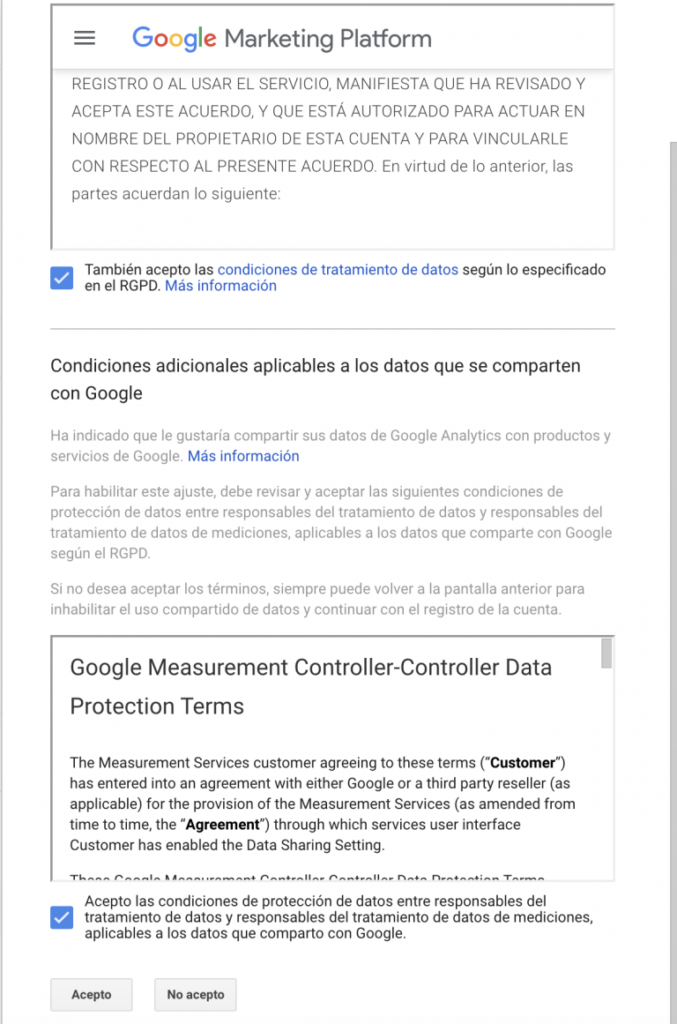Open the "condiciones de tratamiento de datos" link

click(x=338, y=270)
